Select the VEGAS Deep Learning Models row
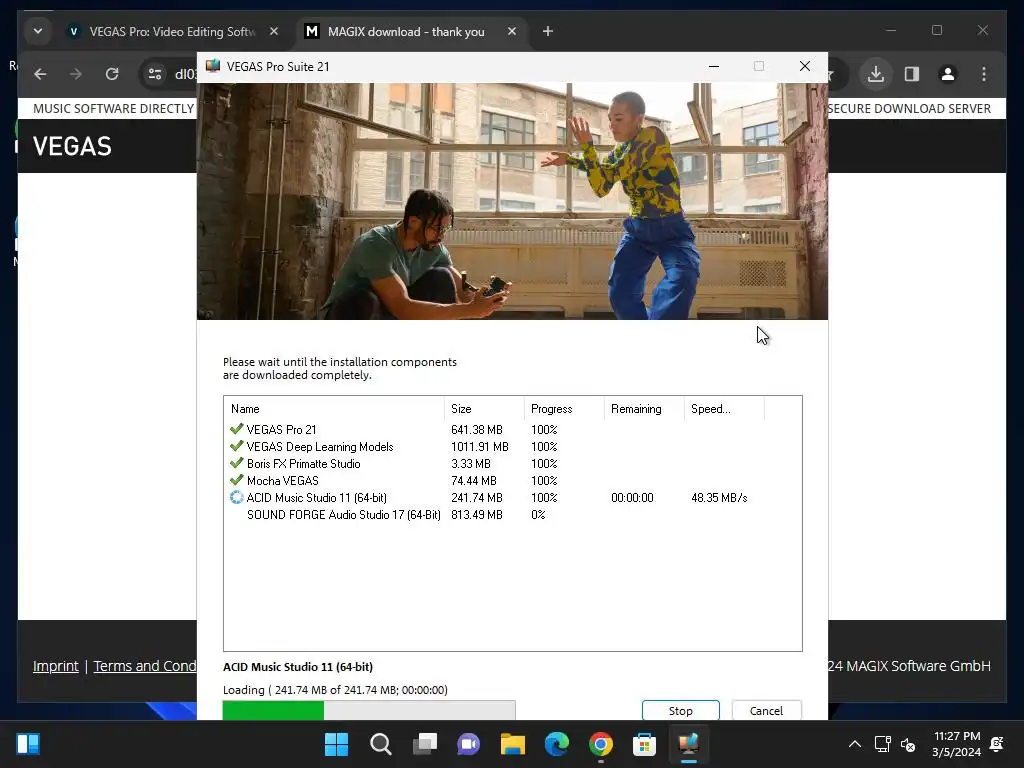Image resolution: width=1024 pixels, height=768 pixels. pyautogui.click(x=512, y=447)
